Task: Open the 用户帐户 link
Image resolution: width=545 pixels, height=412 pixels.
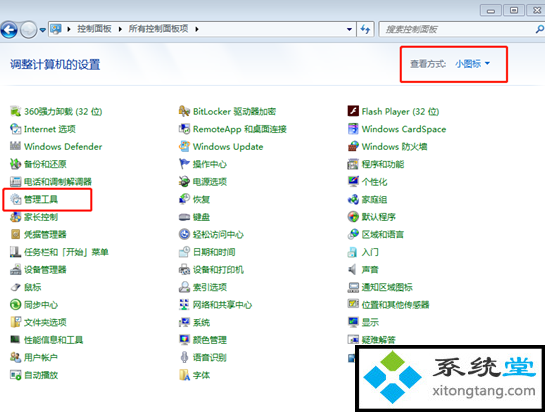Action: coord(41,357)
